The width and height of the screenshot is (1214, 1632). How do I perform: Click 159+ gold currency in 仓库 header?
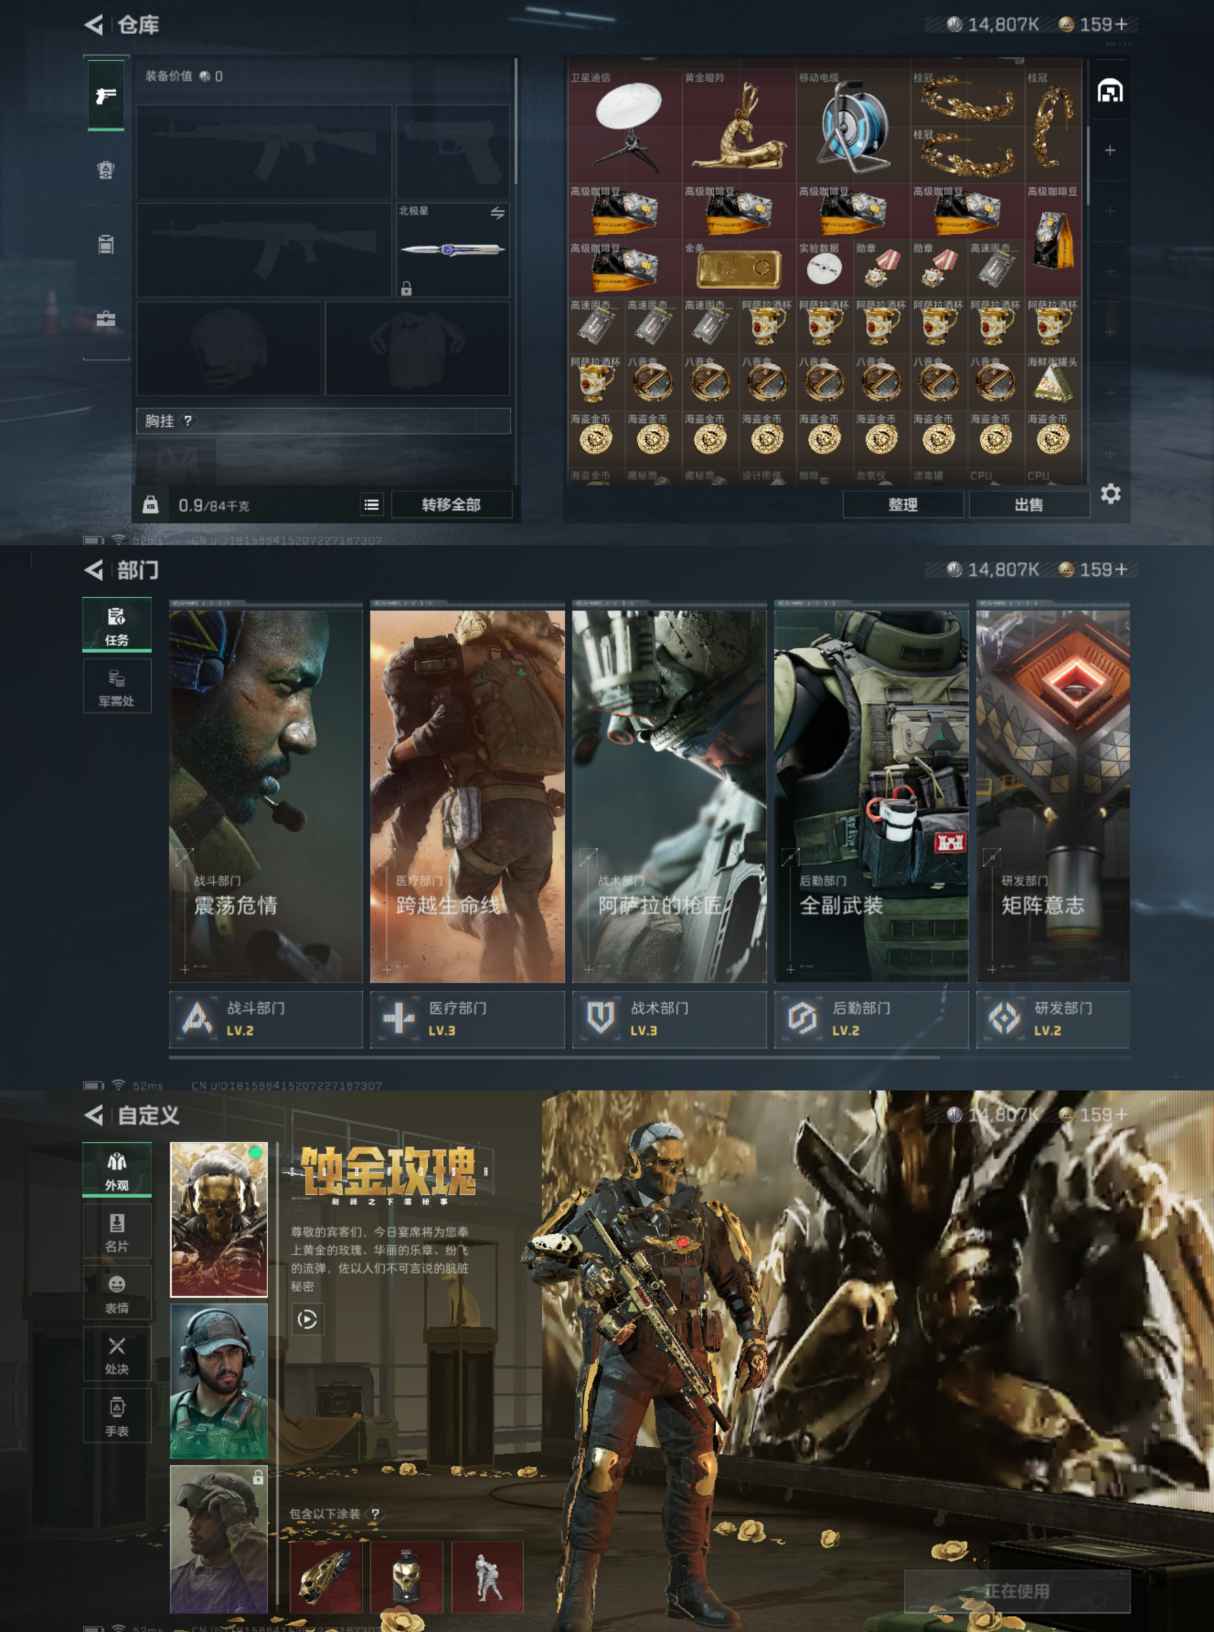[1093, 24]
